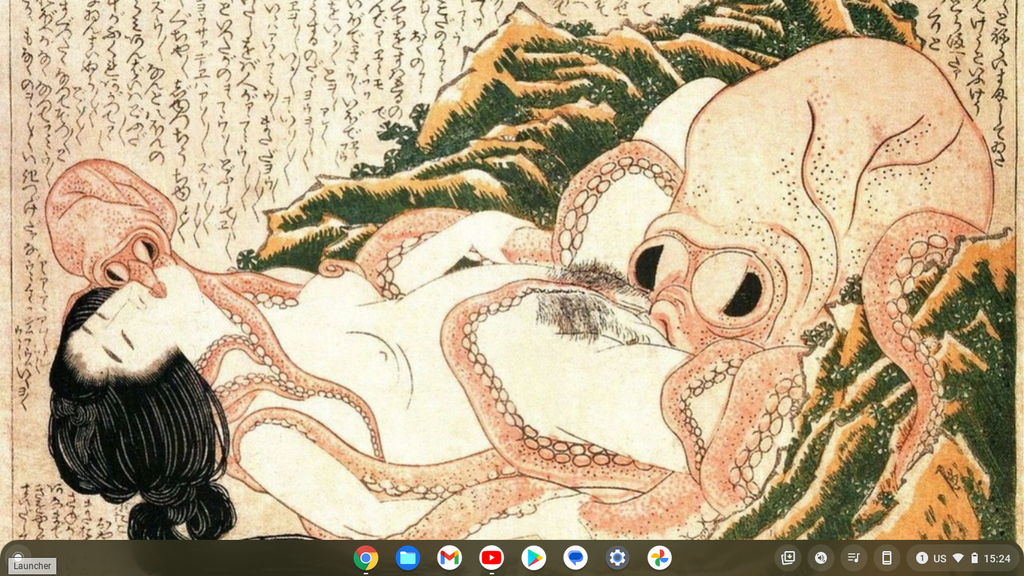Open the Launcher from the shelf

[x=18, y=558]
